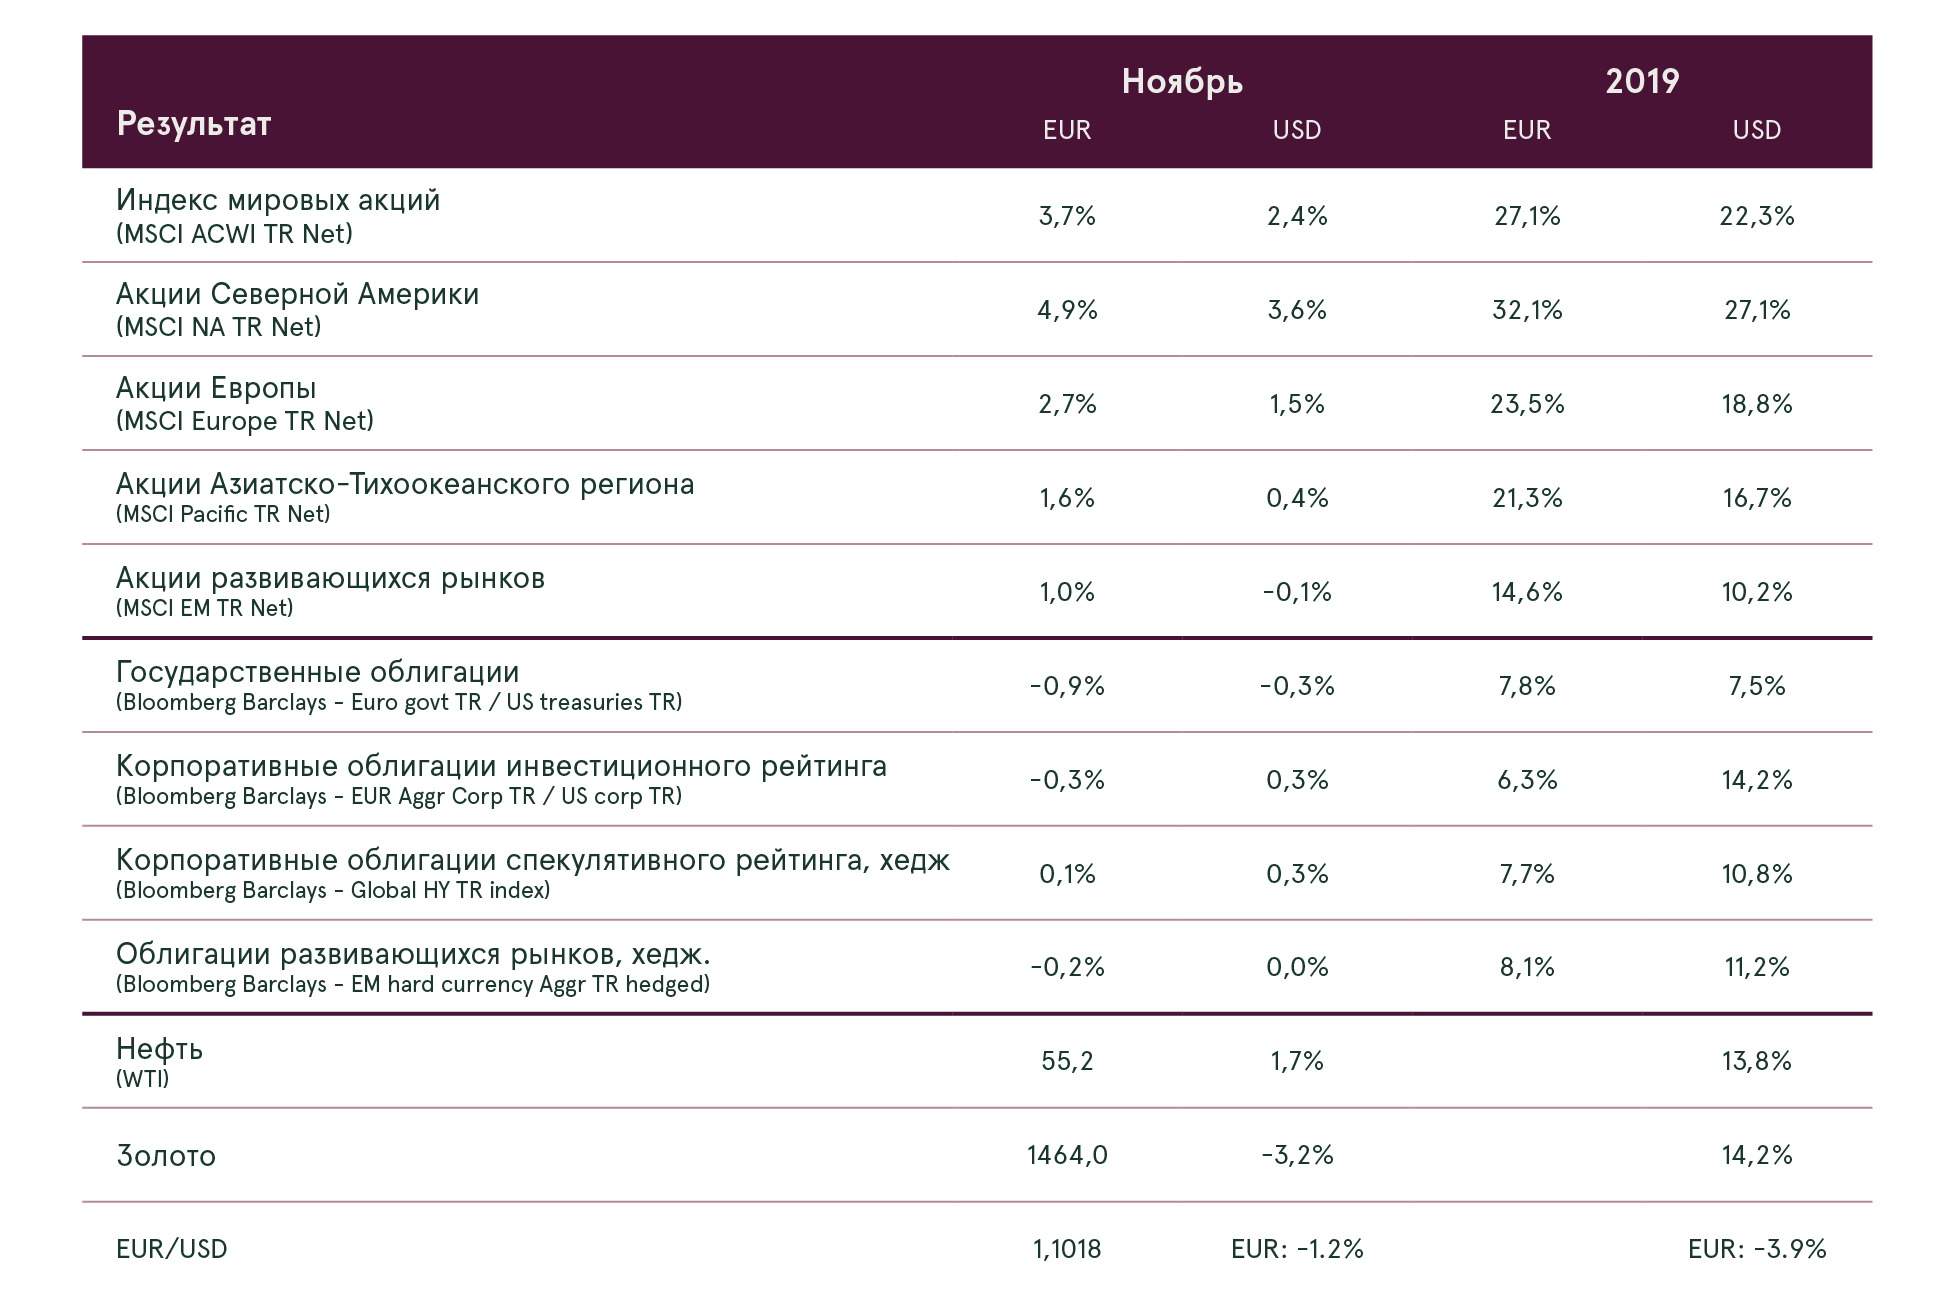Click Europe equities November EUR value 2,7%

point(1067,405)
